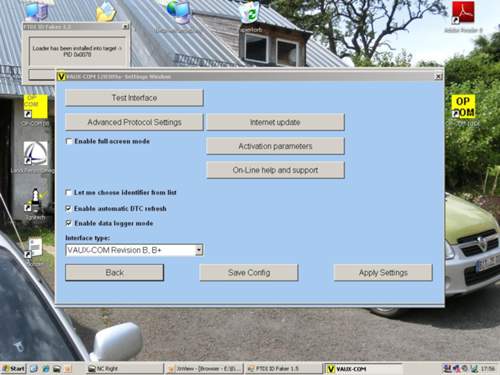Open the Recycle Bin desktop icon
This screenshot has height=375, width=500.
click(x=250, y=12)
